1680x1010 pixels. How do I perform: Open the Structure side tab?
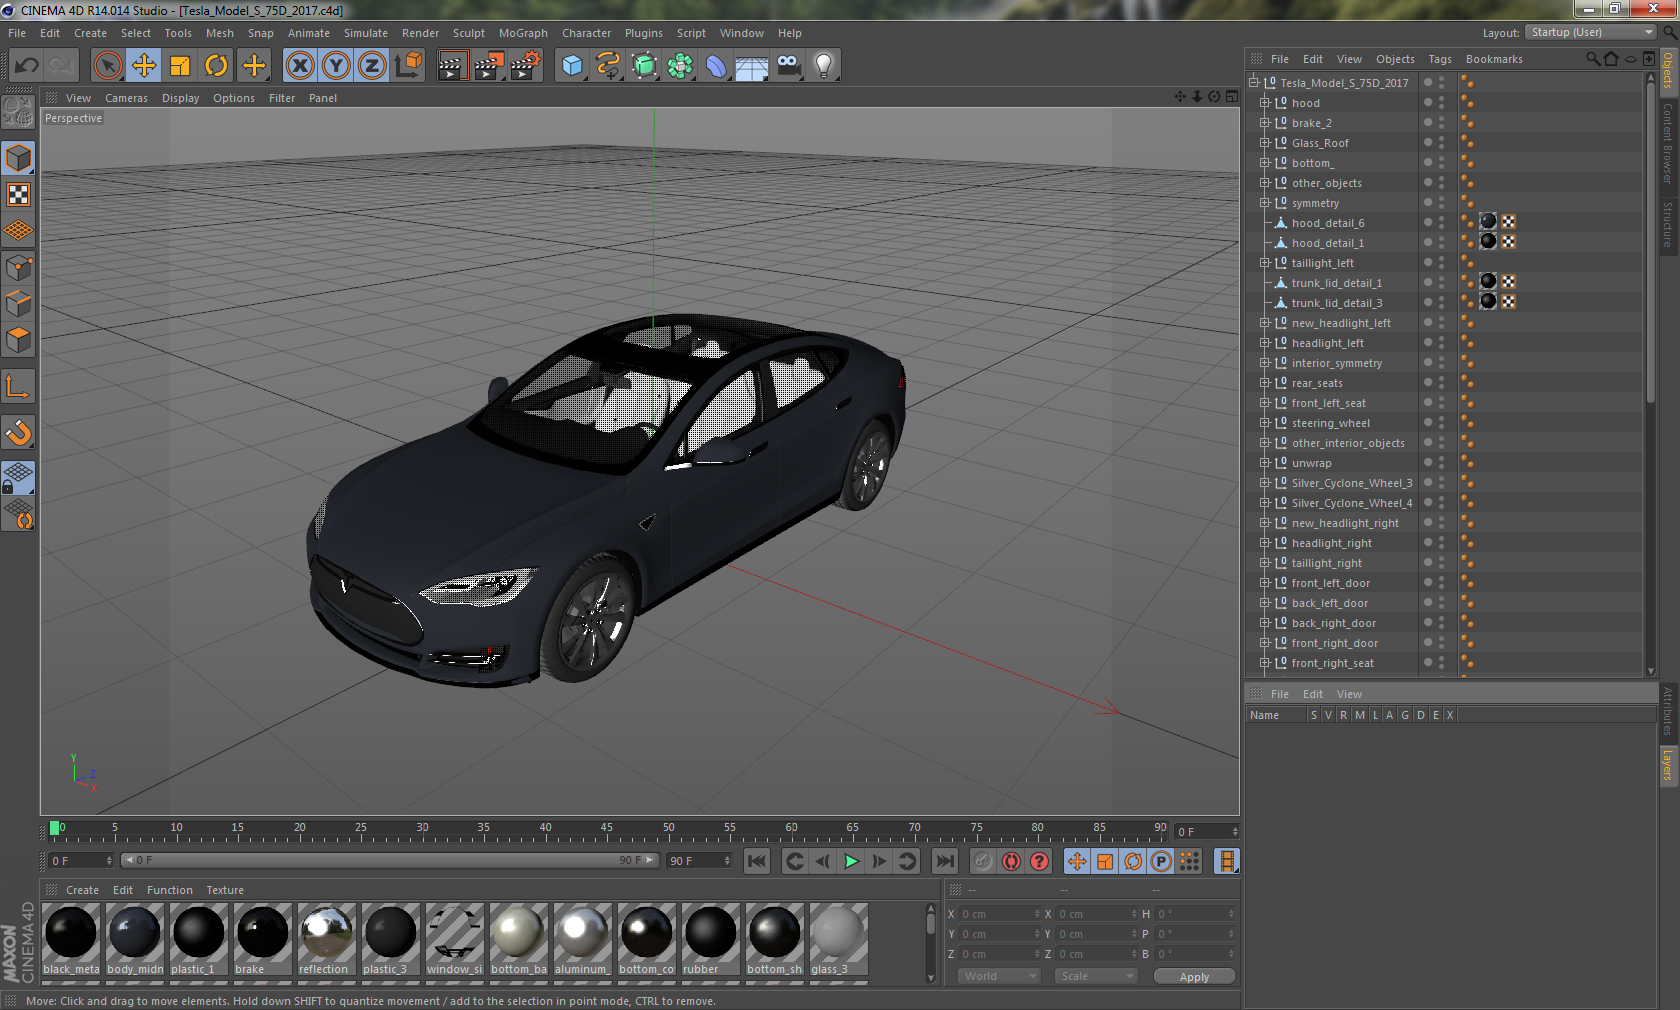click(x=1668, y=224)
